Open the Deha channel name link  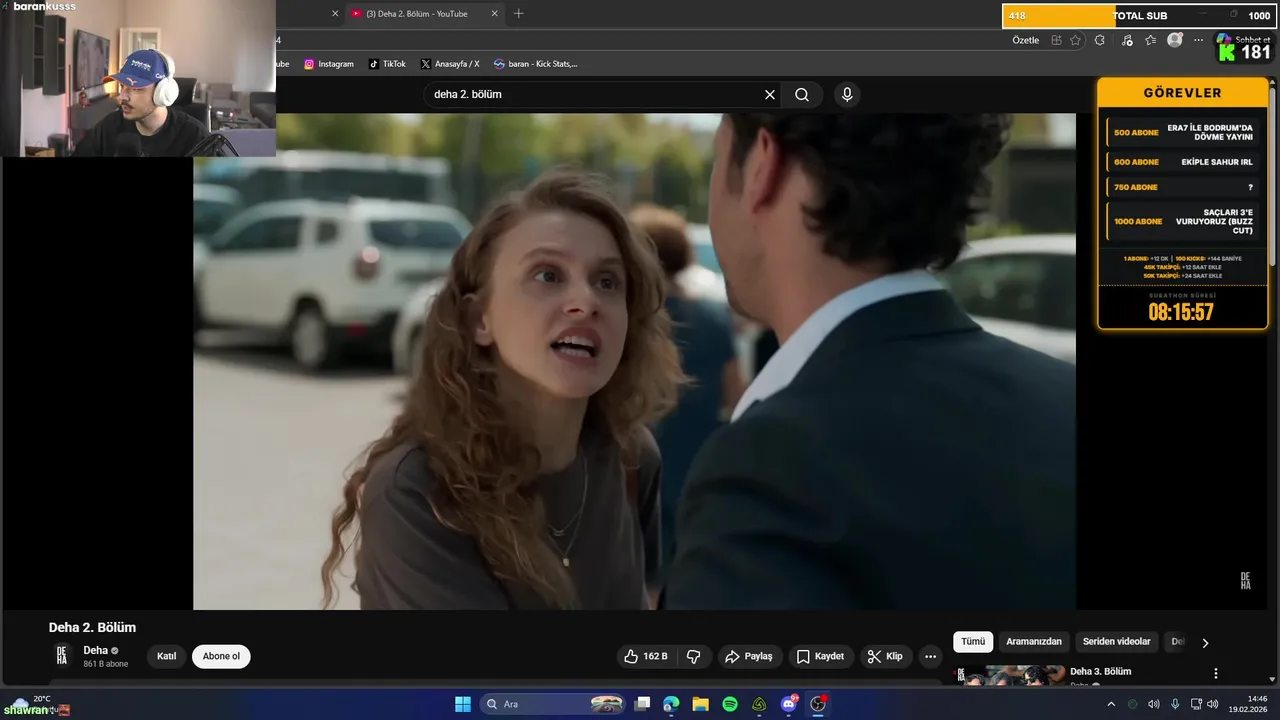(x=95, y=650)
